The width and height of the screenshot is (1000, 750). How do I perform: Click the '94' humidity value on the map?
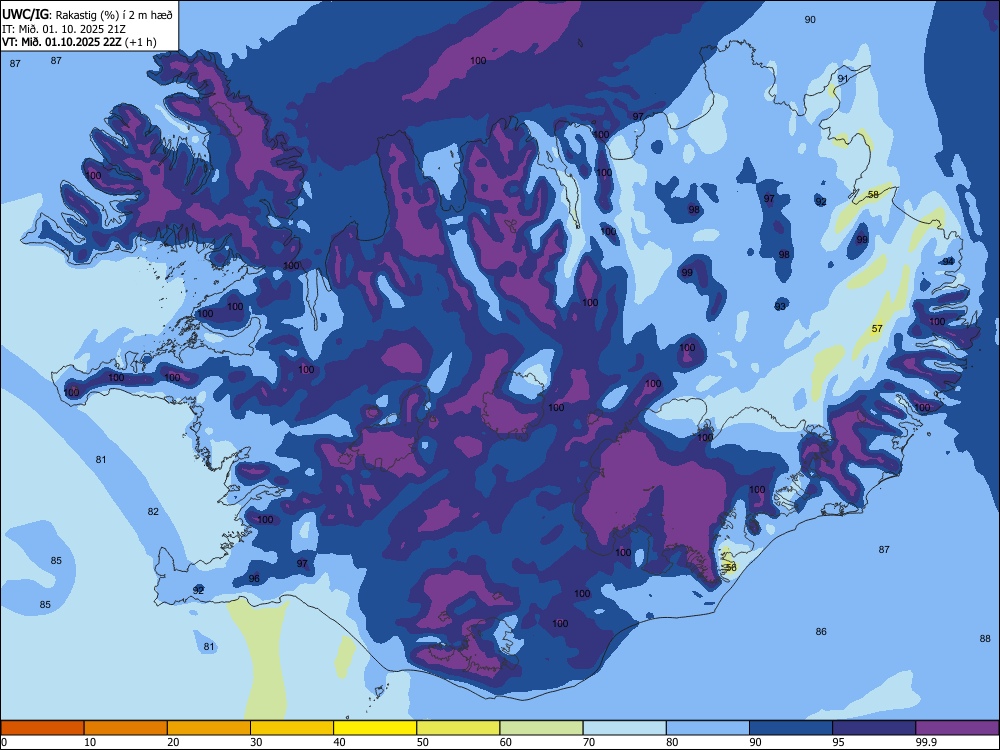tap(948, 261)
